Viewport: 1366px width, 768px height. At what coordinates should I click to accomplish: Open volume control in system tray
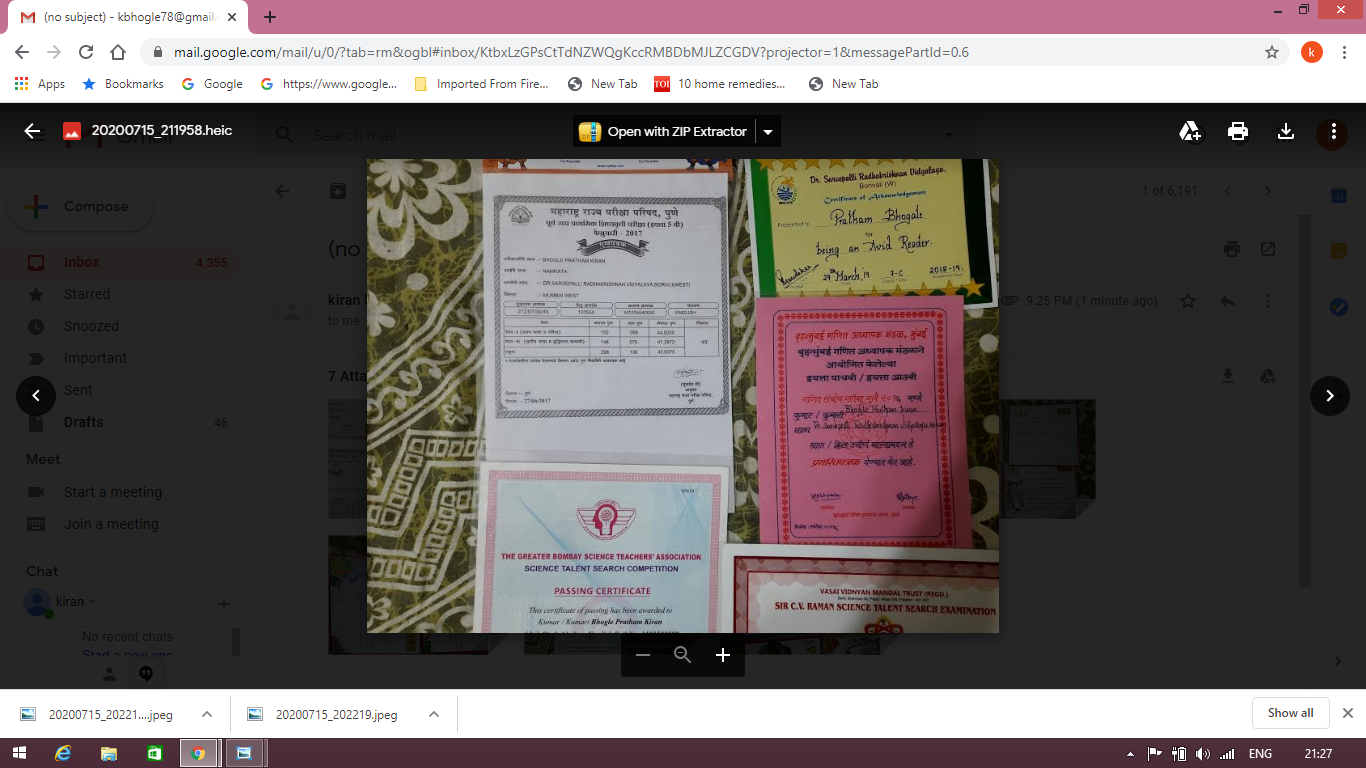click(x=1202, y=754)
